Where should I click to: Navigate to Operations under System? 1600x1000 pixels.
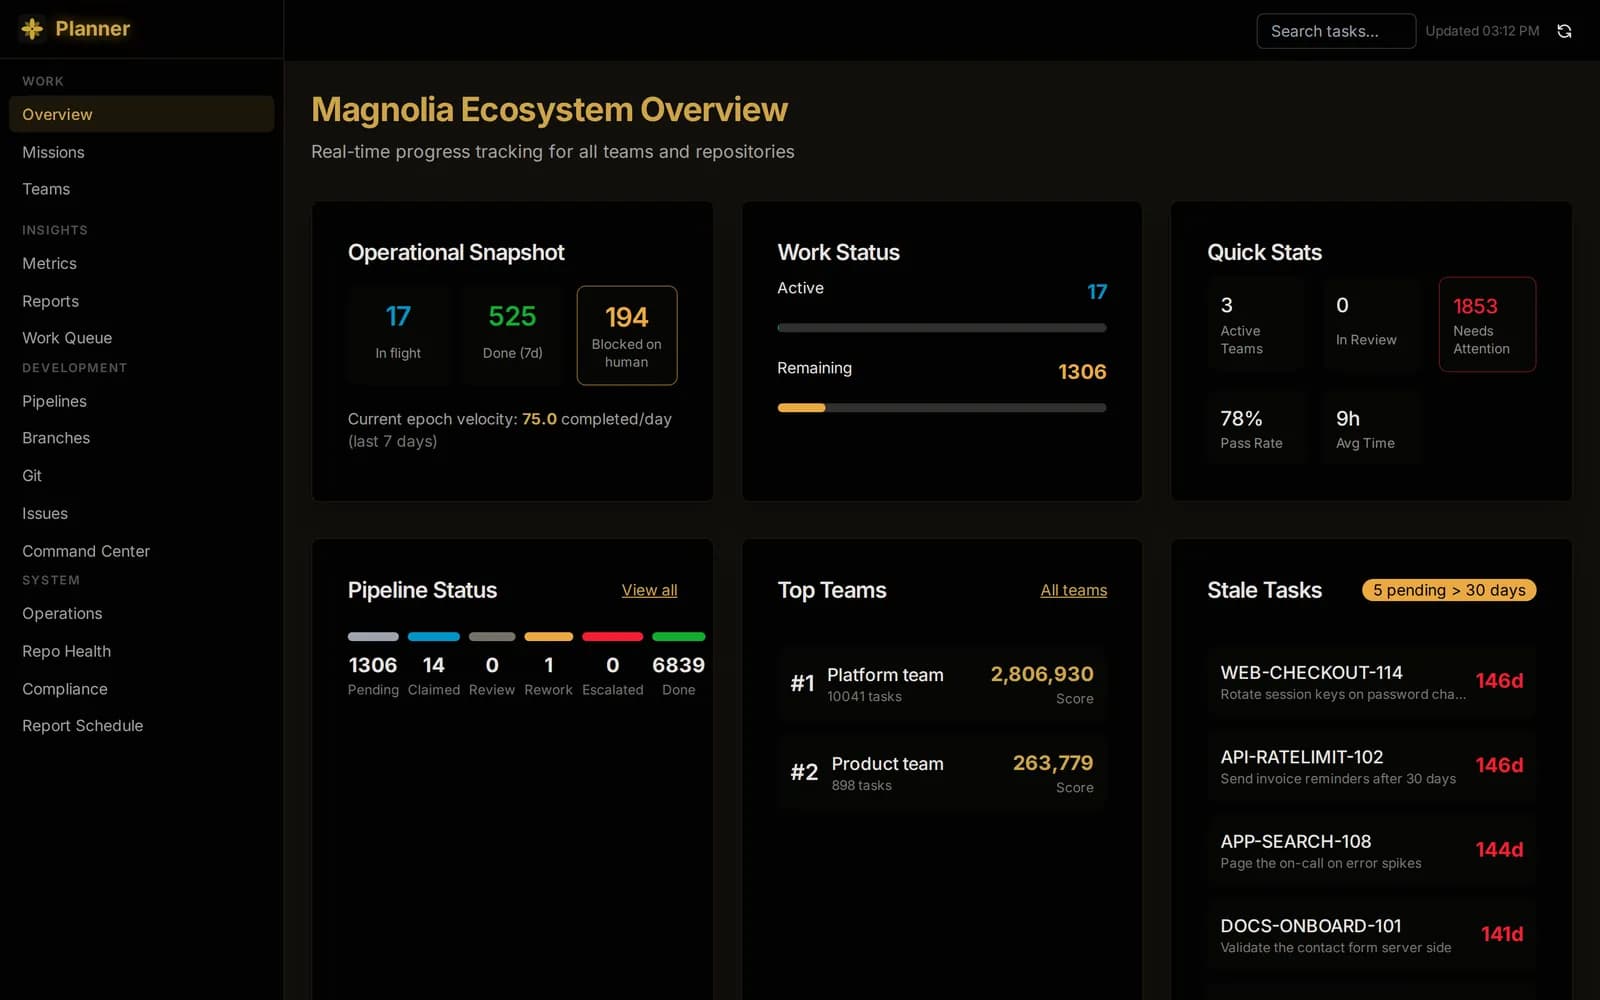pos(141,613)
